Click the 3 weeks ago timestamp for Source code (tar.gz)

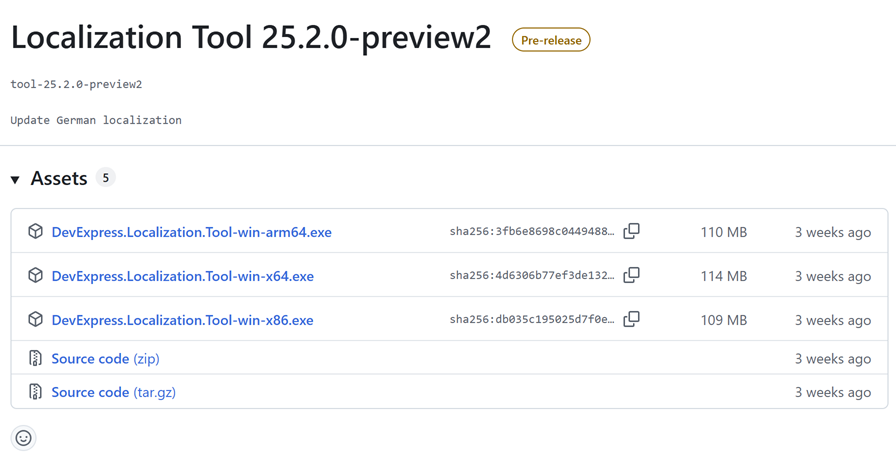(833, 393)
